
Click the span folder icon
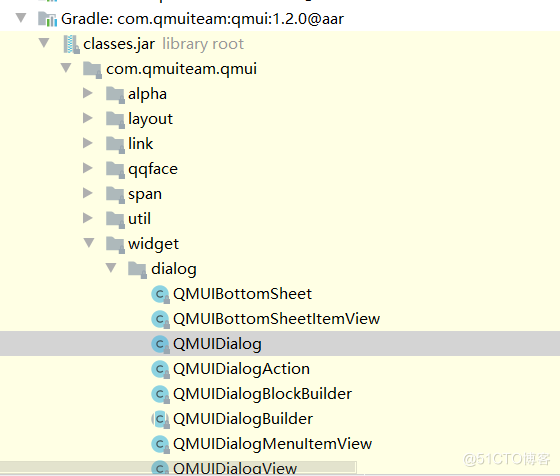point(115,195)
